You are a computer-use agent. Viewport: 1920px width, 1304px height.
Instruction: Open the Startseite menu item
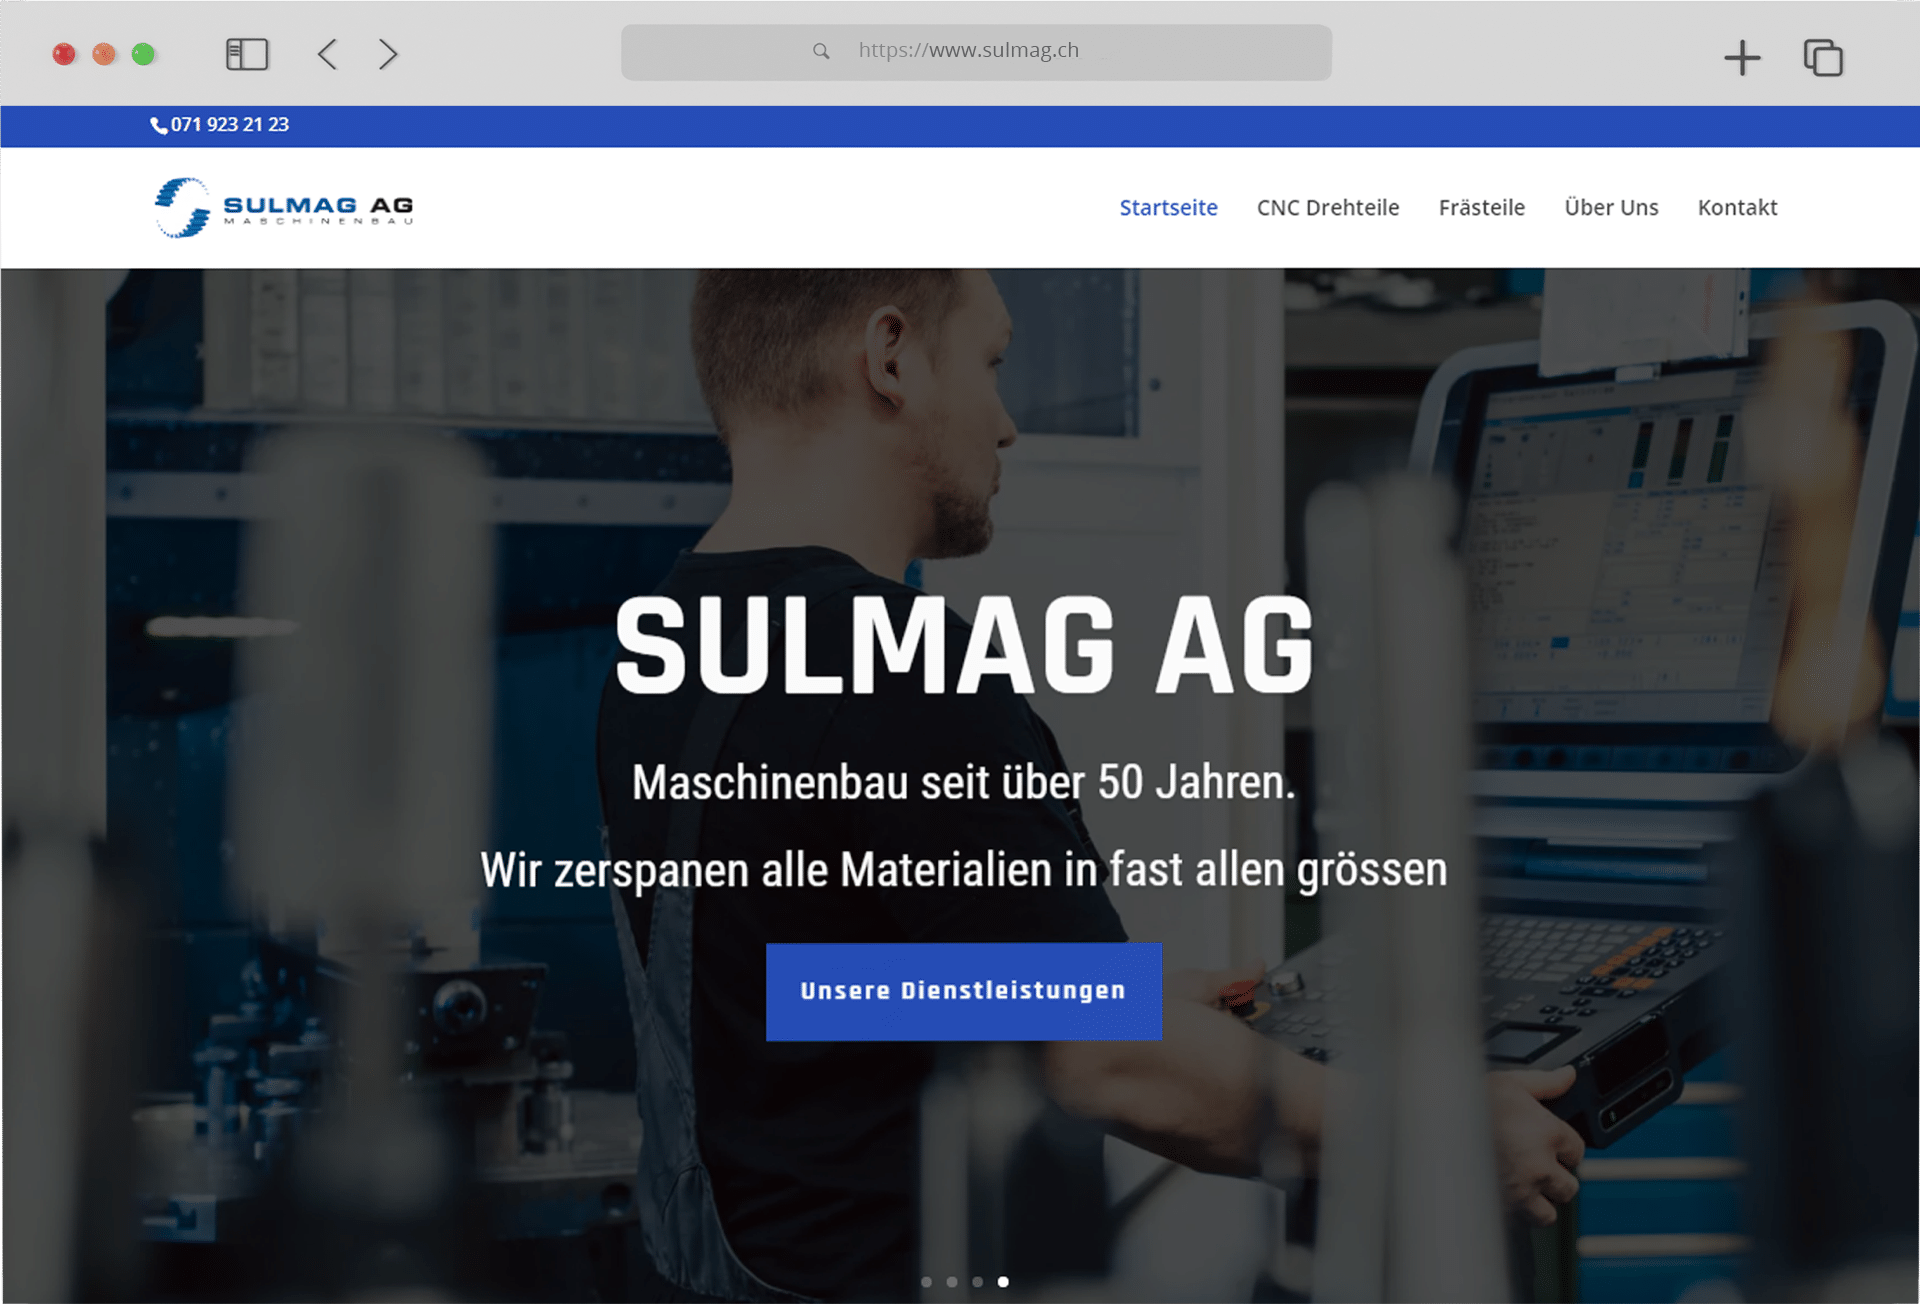1168,207
